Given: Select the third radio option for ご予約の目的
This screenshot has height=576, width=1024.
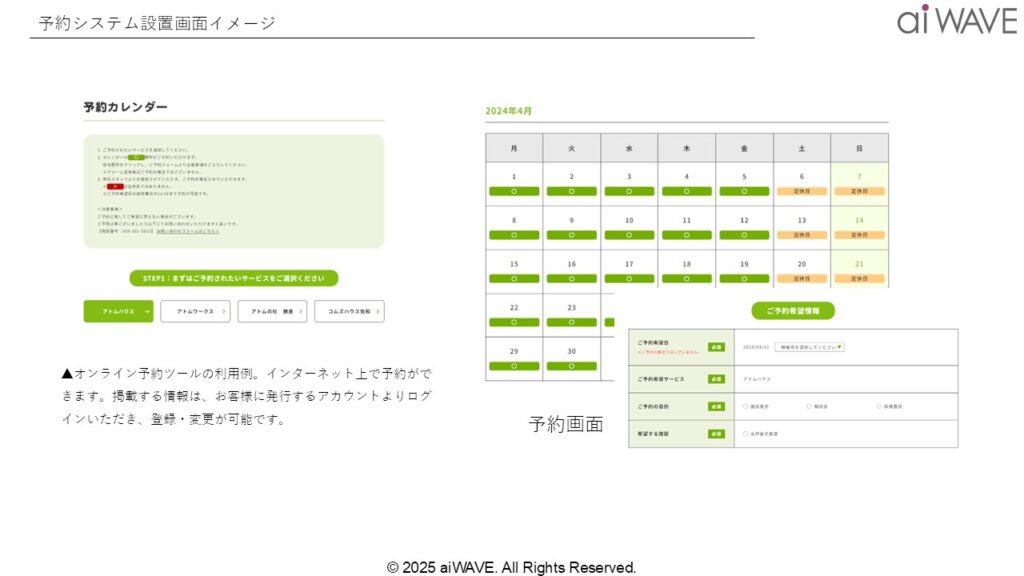Looking at the screenshot, I should [x=879, y=407].
